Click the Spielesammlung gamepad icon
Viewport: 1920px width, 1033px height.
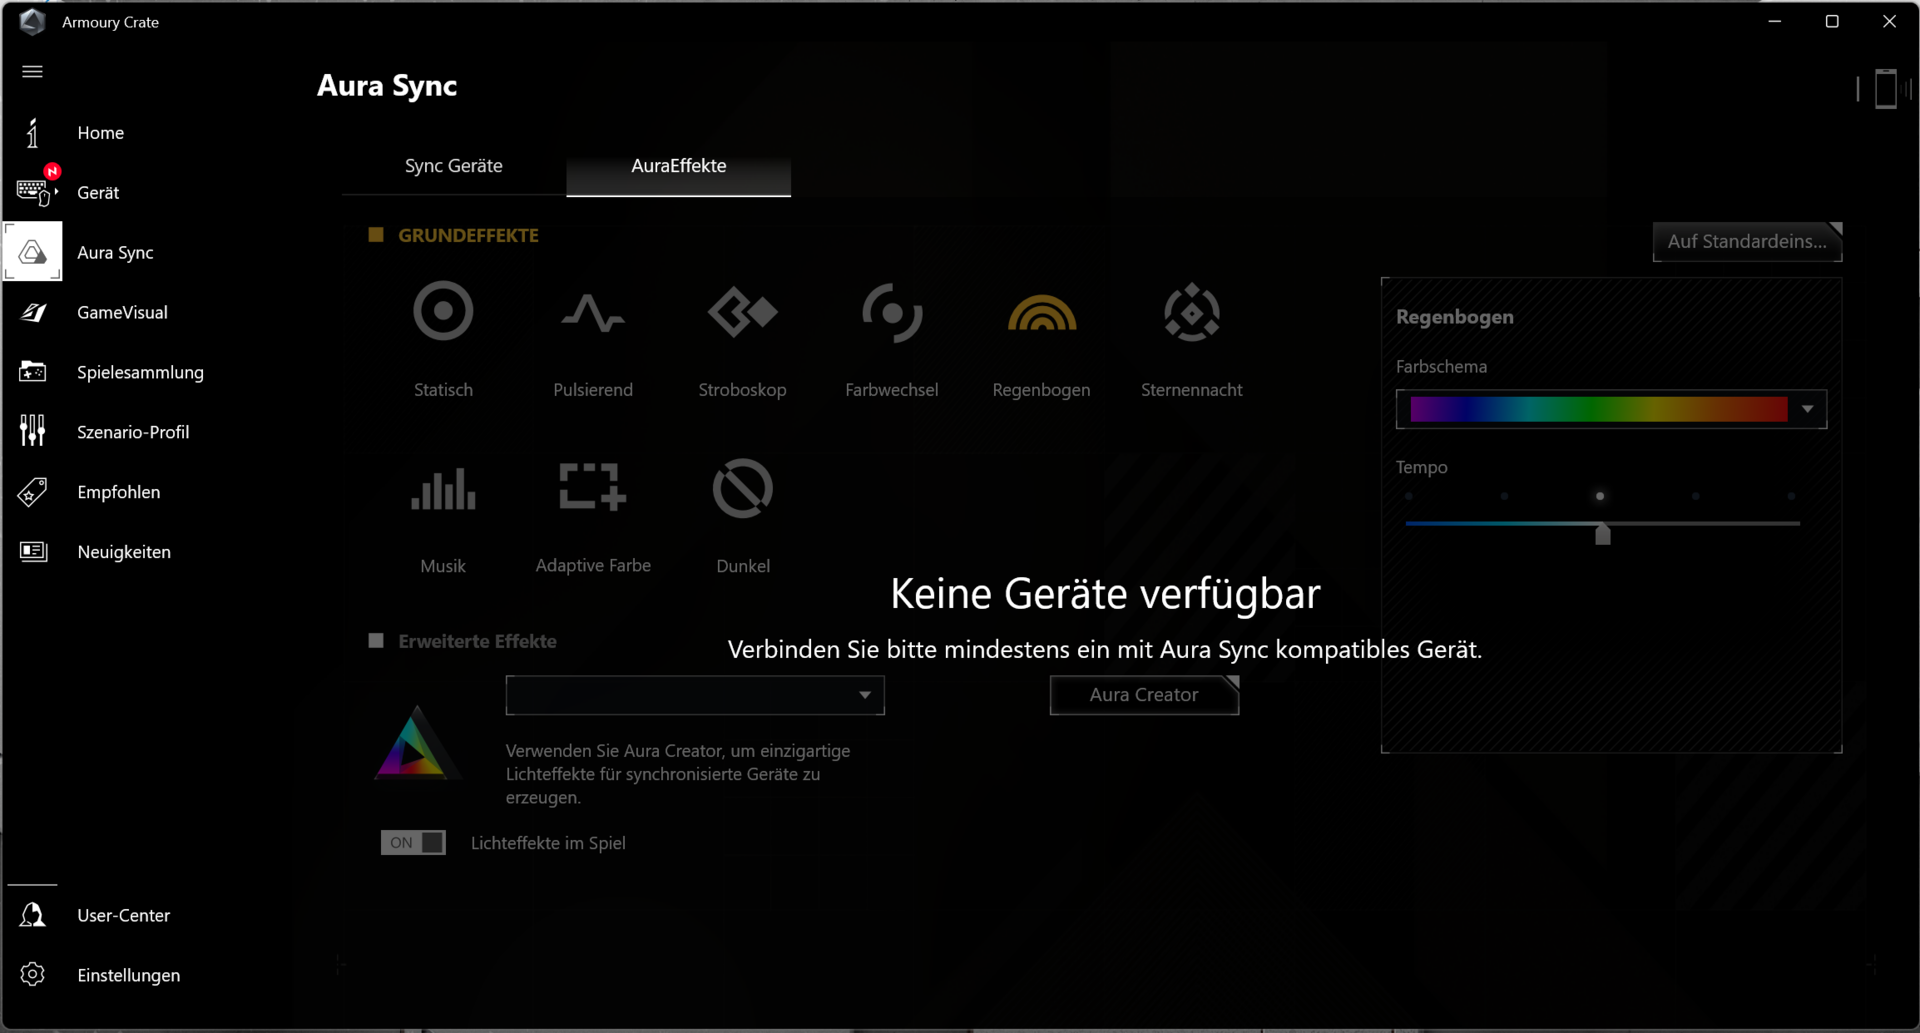(32, 372)
